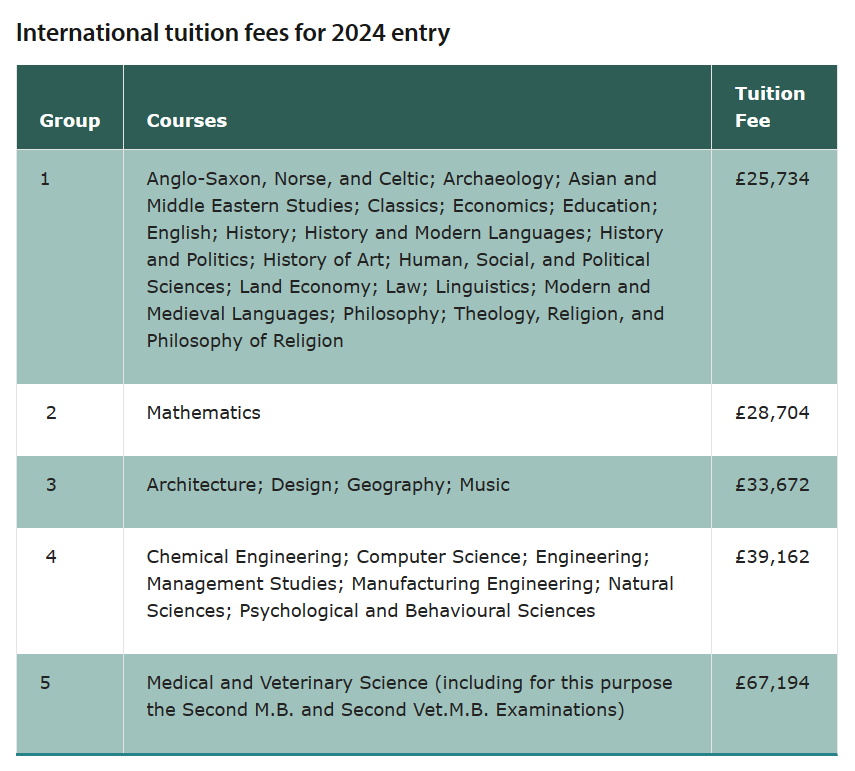Click the Group column header

coord(70,121)
